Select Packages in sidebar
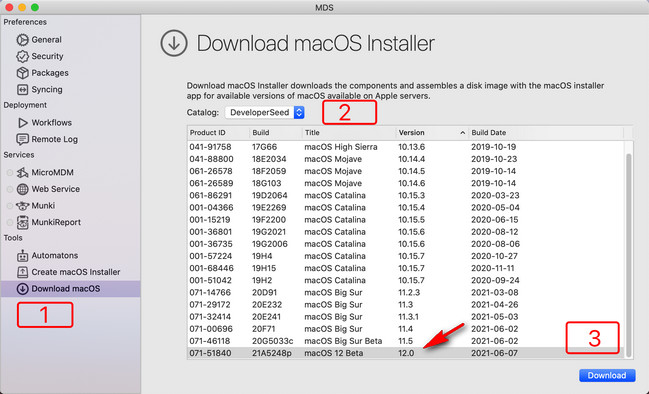 [50, 73]
